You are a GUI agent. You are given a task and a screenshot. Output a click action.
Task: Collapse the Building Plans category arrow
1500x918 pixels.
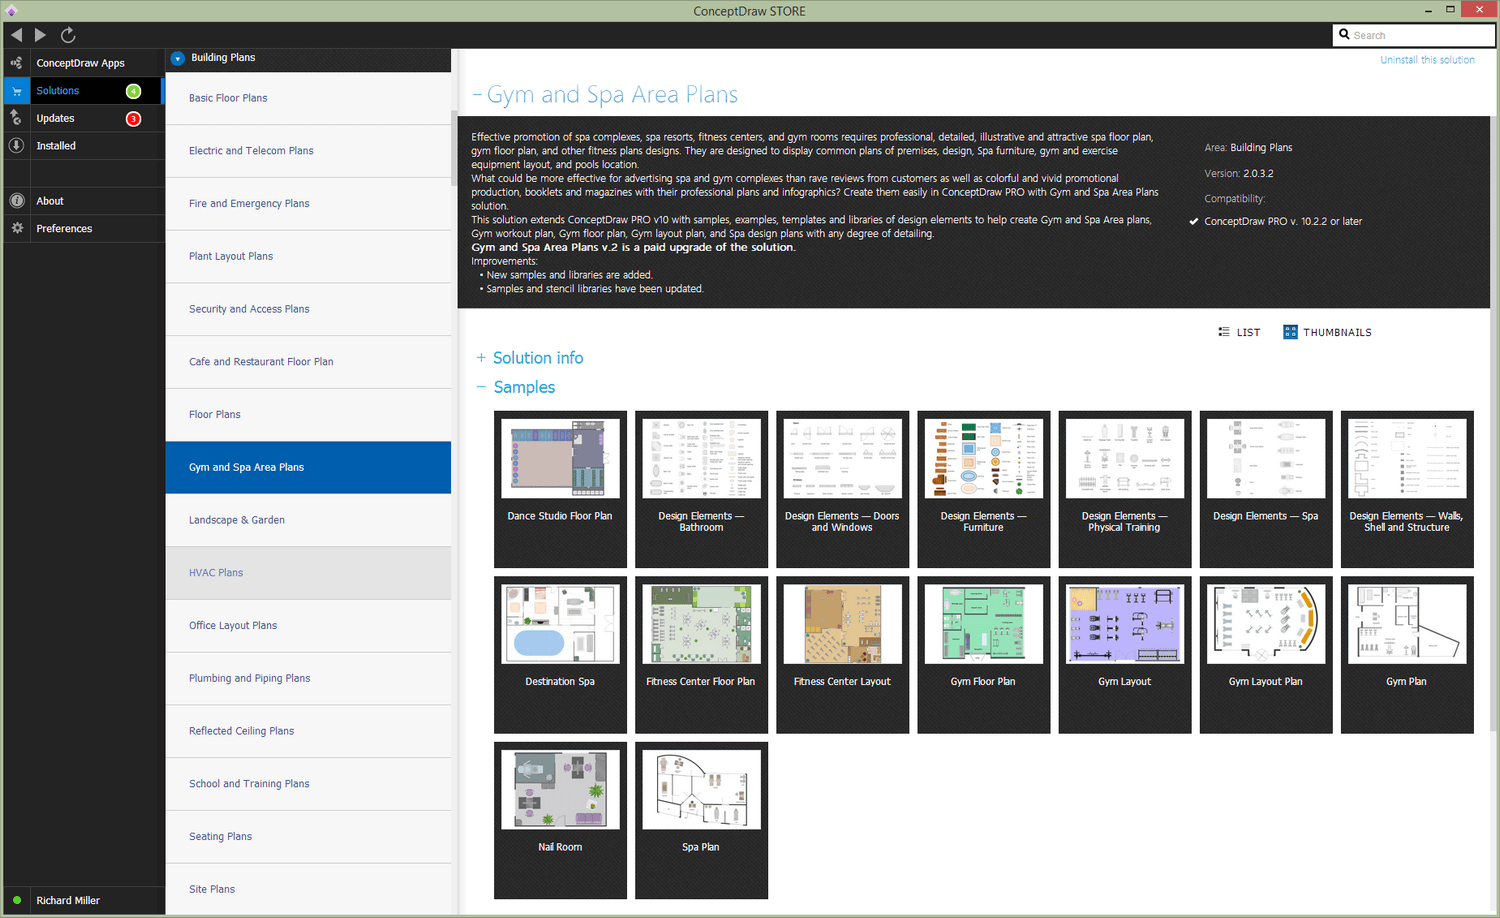[x=177, y=58]
